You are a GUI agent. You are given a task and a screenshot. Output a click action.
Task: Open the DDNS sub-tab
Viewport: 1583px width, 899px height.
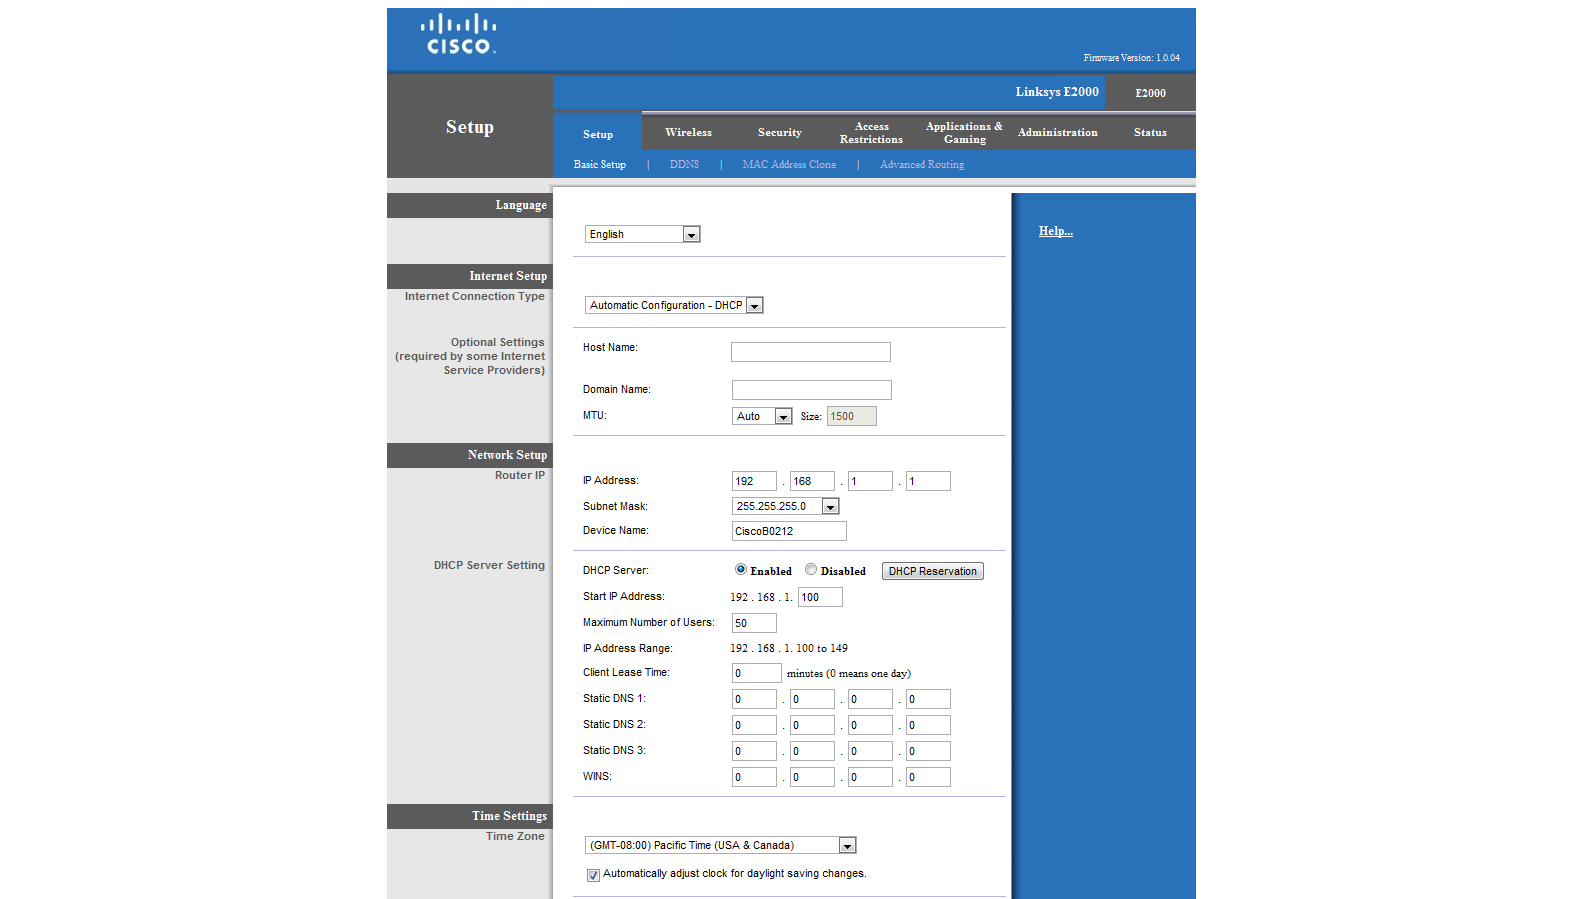[x=684, y=164]
